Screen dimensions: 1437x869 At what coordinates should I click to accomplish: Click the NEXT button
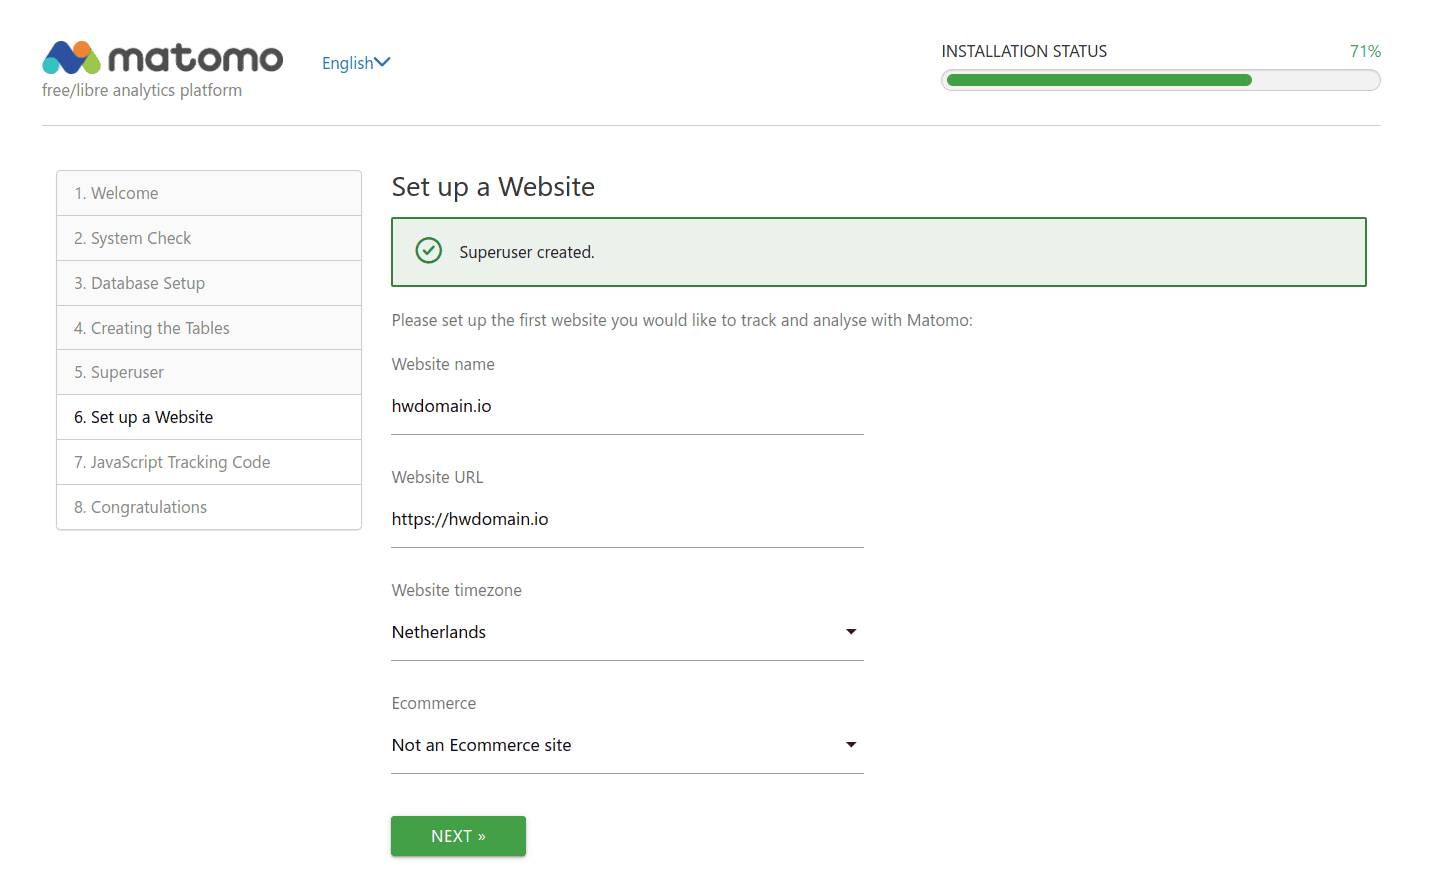click(x=458, y=836)
